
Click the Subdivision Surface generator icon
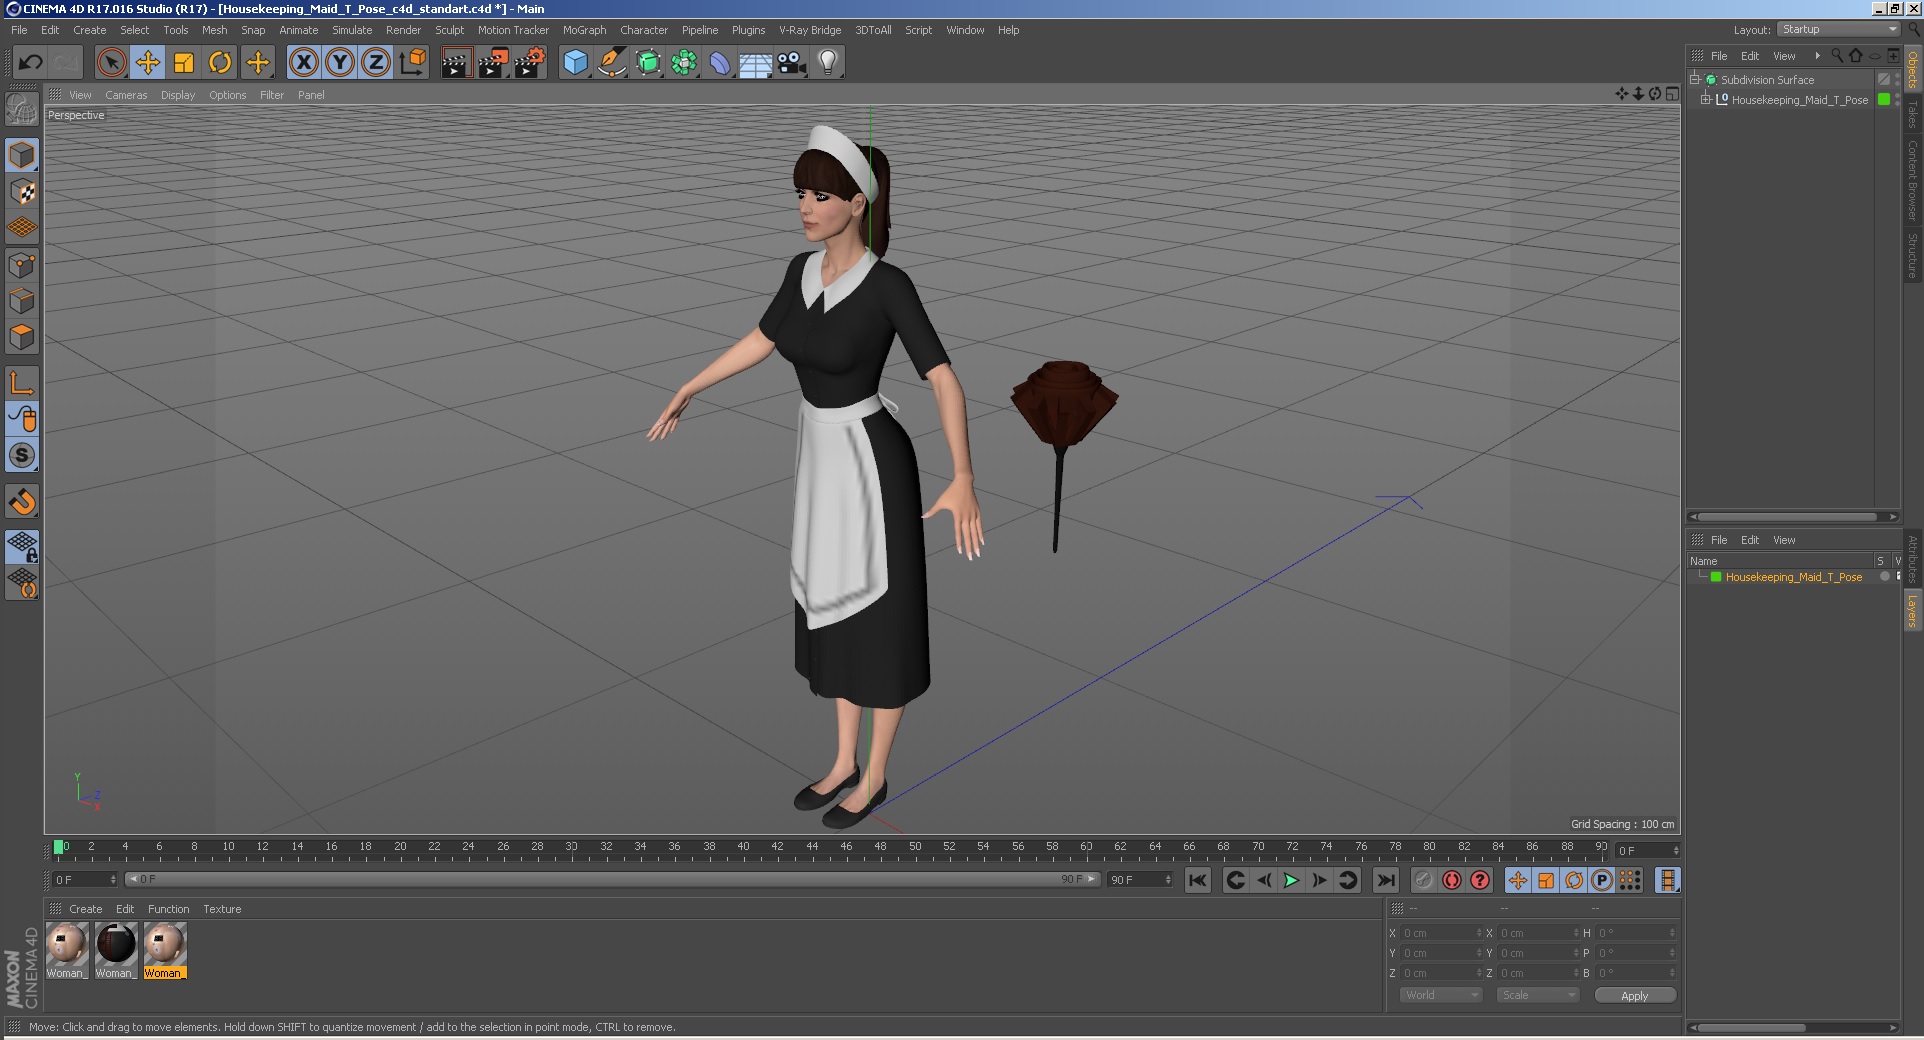[648, 62]
